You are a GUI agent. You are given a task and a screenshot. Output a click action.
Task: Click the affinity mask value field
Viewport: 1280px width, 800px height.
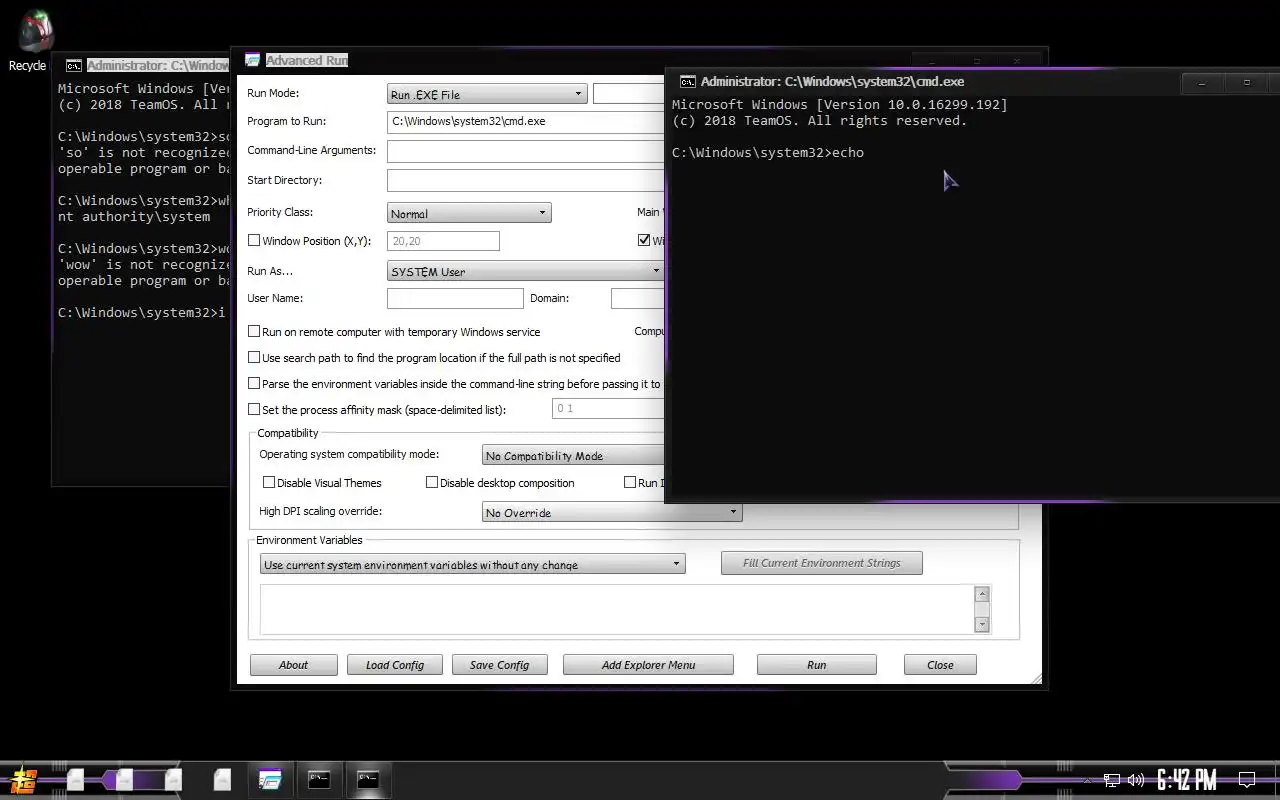pyautogui.click(x=608, y=409)
